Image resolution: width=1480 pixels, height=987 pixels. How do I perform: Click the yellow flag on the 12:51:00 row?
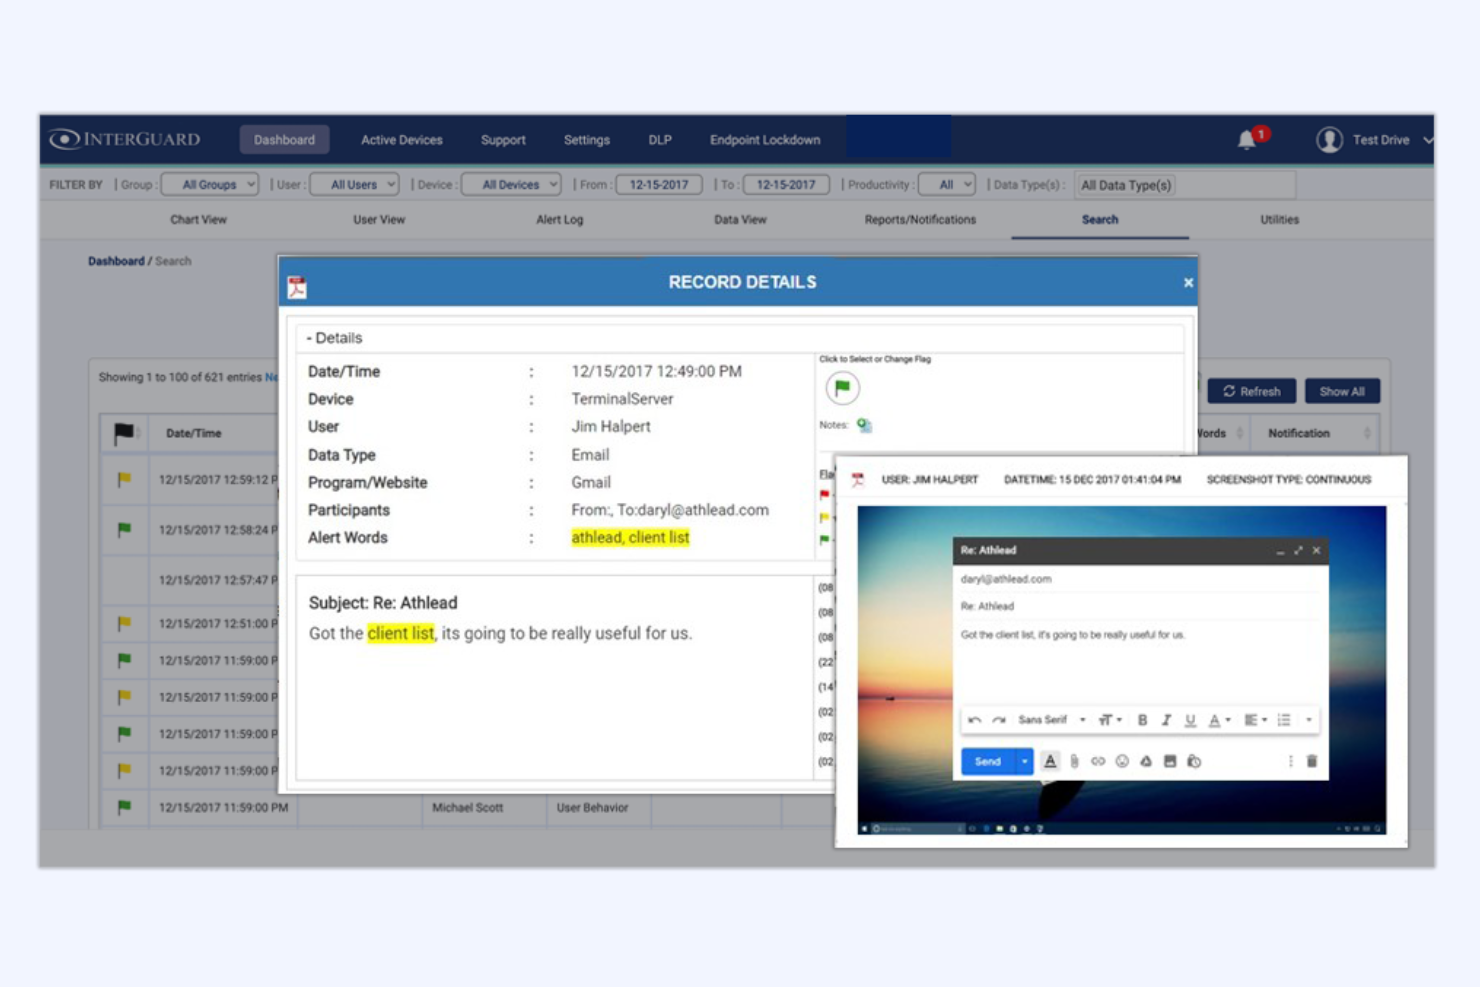click(x=124, y=623)
